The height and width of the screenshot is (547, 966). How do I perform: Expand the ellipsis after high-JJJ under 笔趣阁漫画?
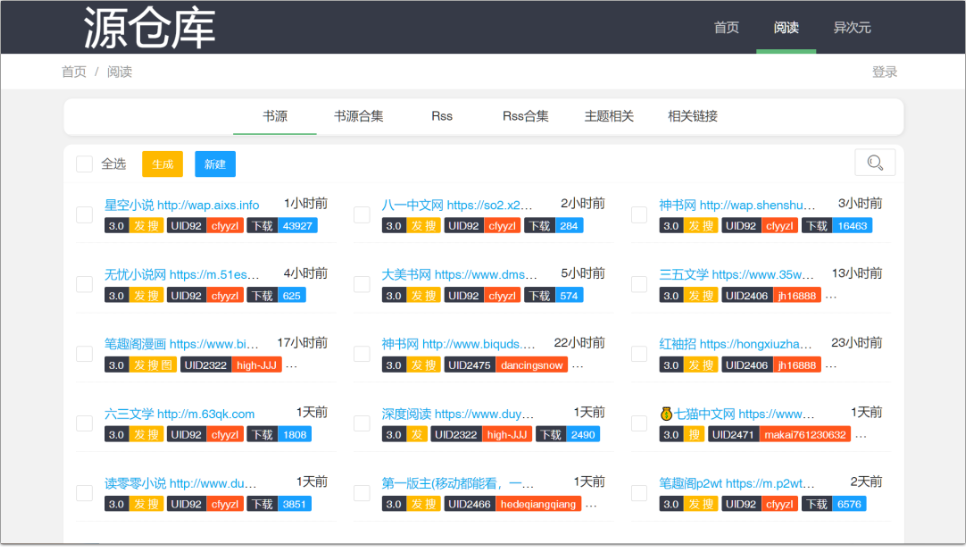coord(292,366)
